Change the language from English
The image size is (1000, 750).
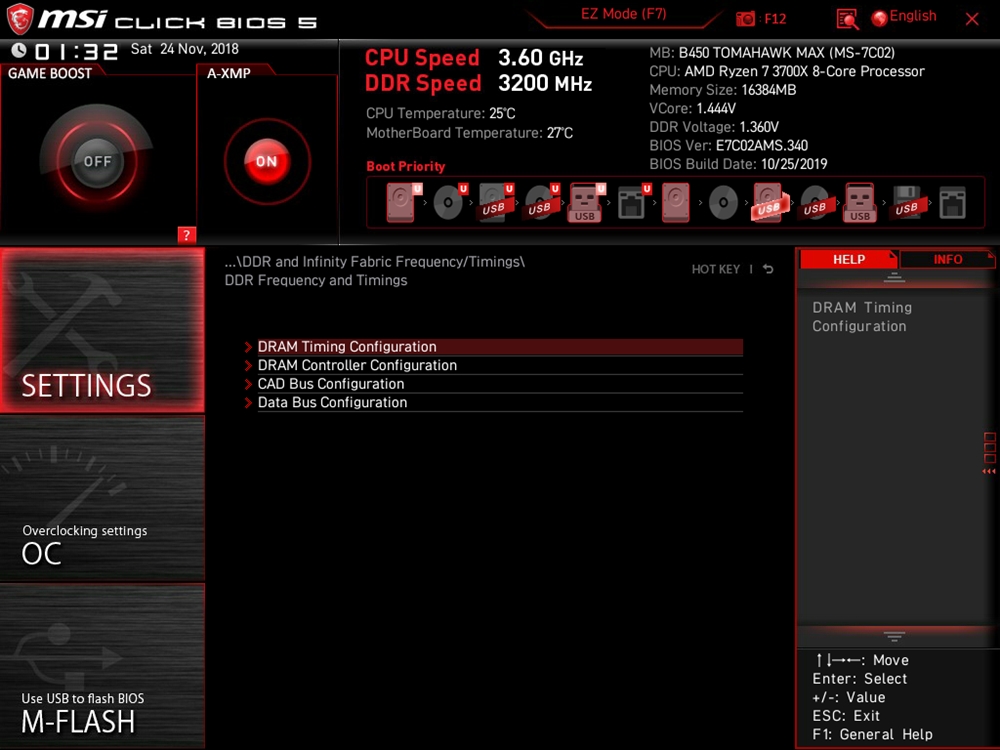tap(913, 16)
